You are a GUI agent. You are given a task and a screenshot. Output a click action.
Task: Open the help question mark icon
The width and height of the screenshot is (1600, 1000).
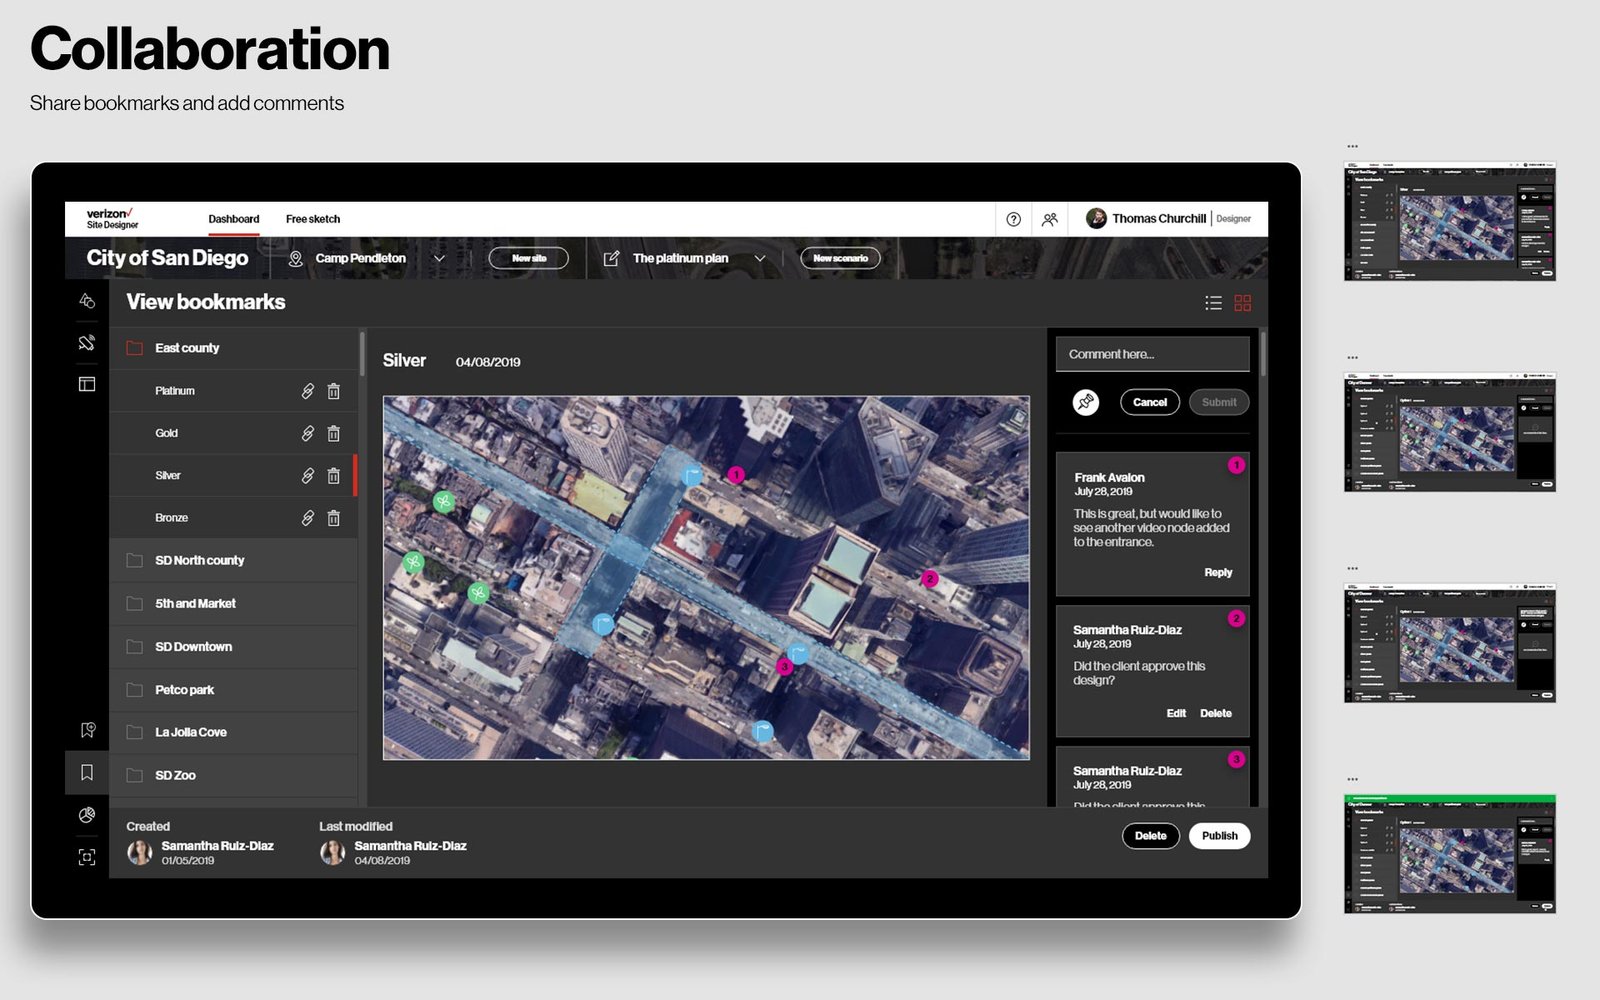click(x=1013, y=219)
